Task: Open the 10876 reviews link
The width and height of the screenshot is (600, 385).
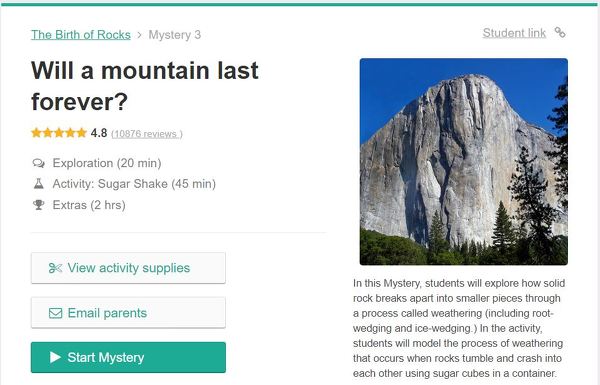Action: click(147, 134)
